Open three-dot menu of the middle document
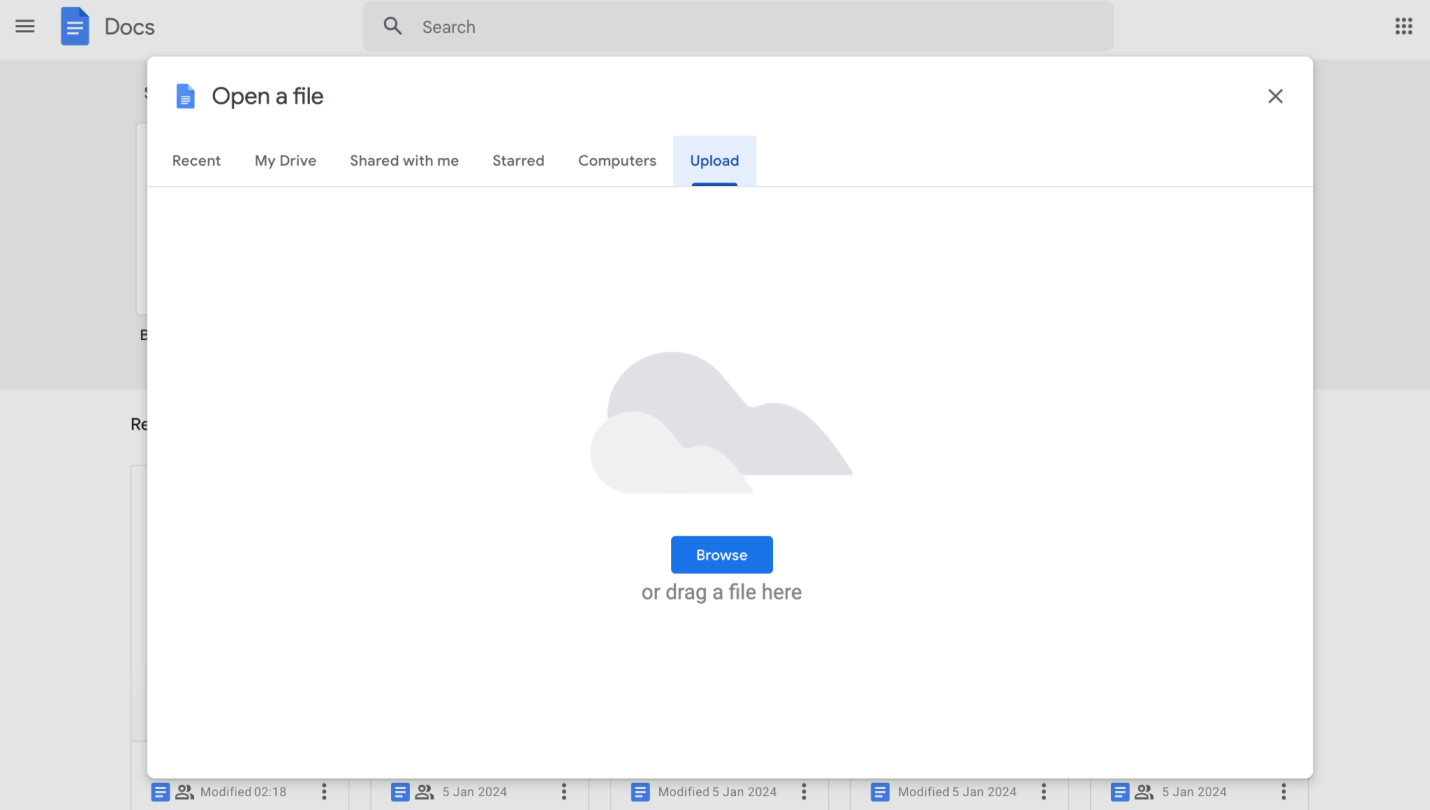Image resolution: width=1430 pixels, height=810 pixels. tap(804, 791)
